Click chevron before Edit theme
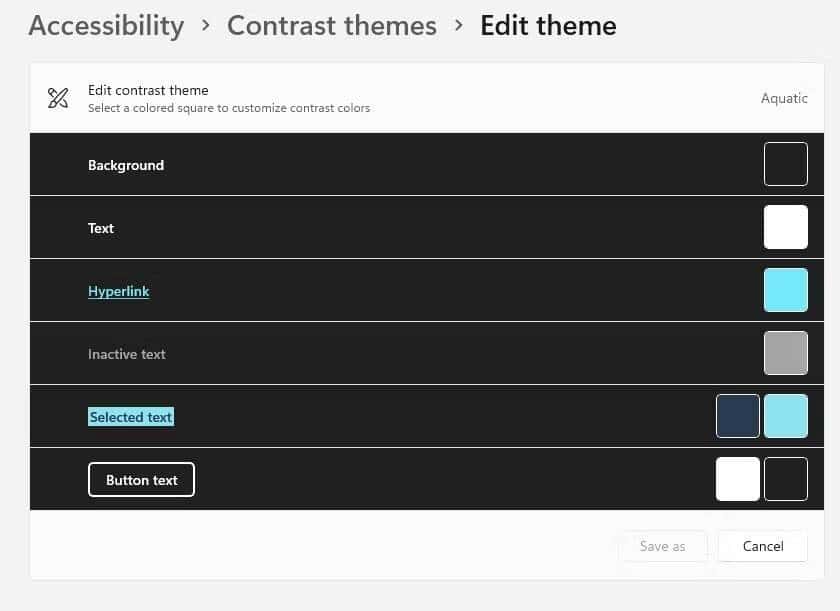Image resolution: width=840 pixels, height=611 pixels. [459, 25]
